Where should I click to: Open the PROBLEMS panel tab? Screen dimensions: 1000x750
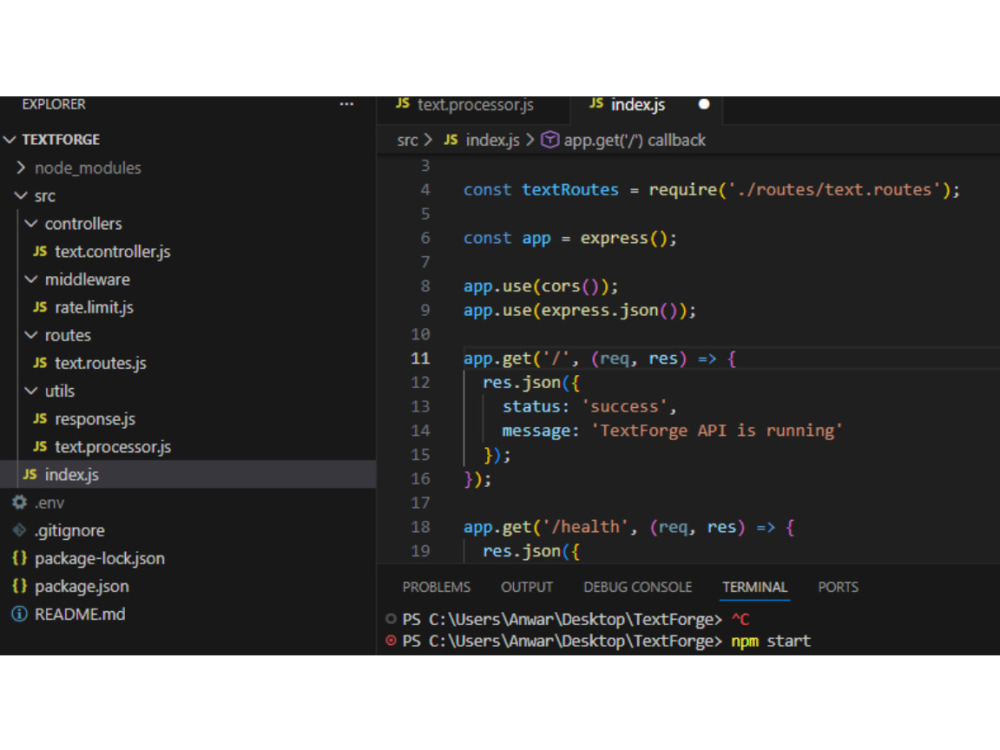436,587
